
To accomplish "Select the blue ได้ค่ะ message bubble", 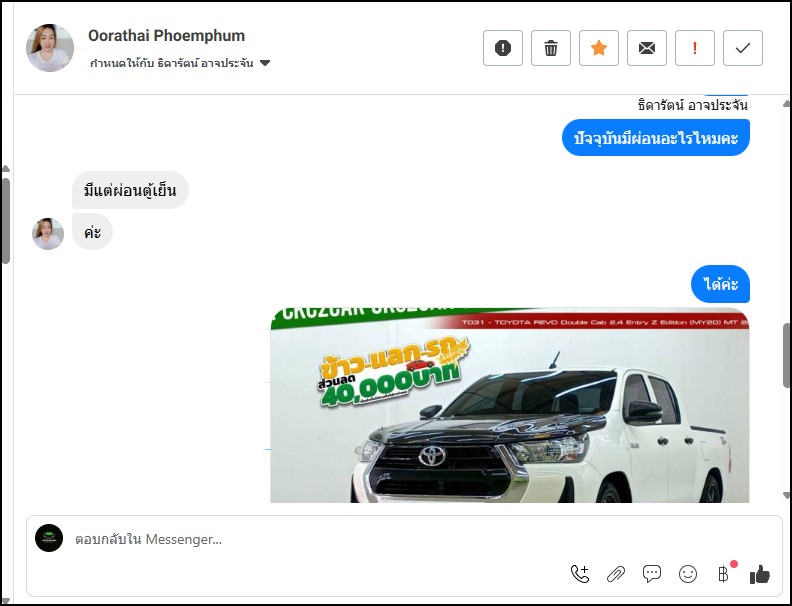I will 720,284.
